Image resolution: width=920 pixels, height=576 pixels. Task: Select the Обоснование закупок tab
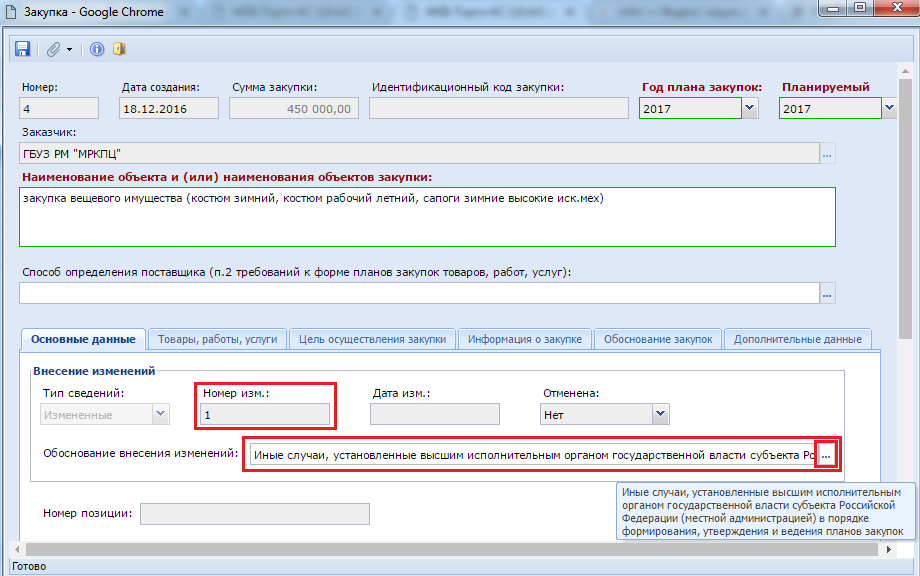(x=657, y=339)
